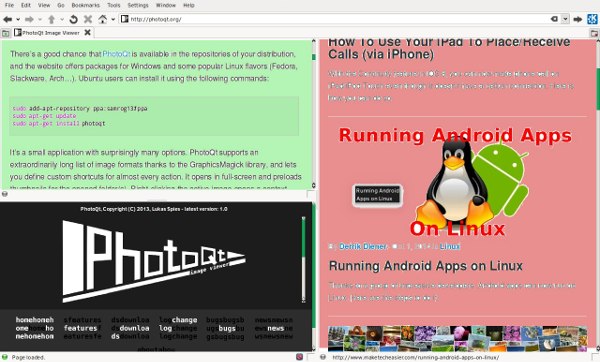Click the red icon in the left status bar
Screen dimensions: 600x362
[x=299, y=357]
